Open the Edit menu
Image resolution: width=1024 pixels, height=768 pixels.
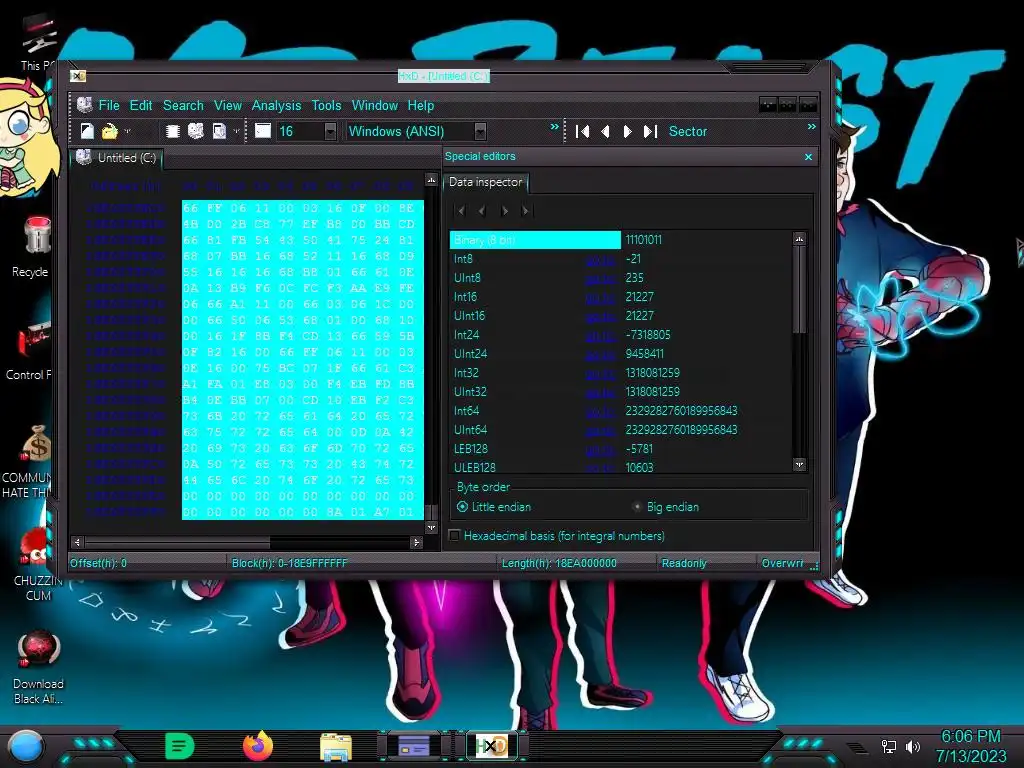pos(140,105)
